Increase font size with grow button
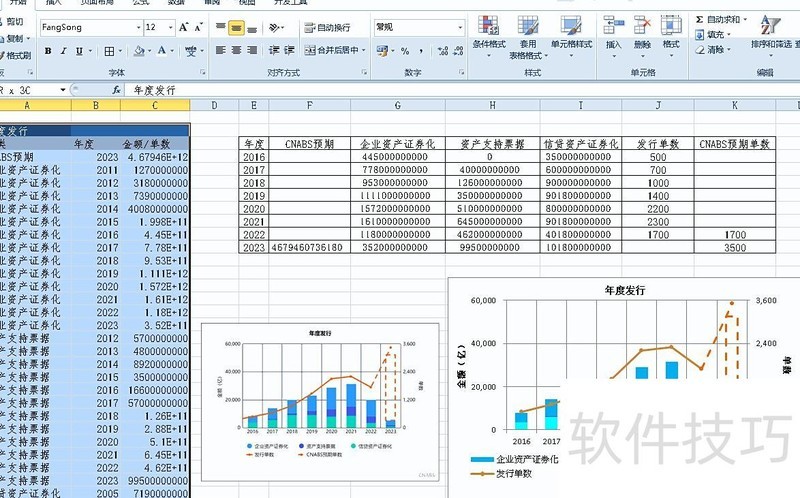The height and width of the screenshot is (498, 800). pyautogui.click(x=184, y=27)
